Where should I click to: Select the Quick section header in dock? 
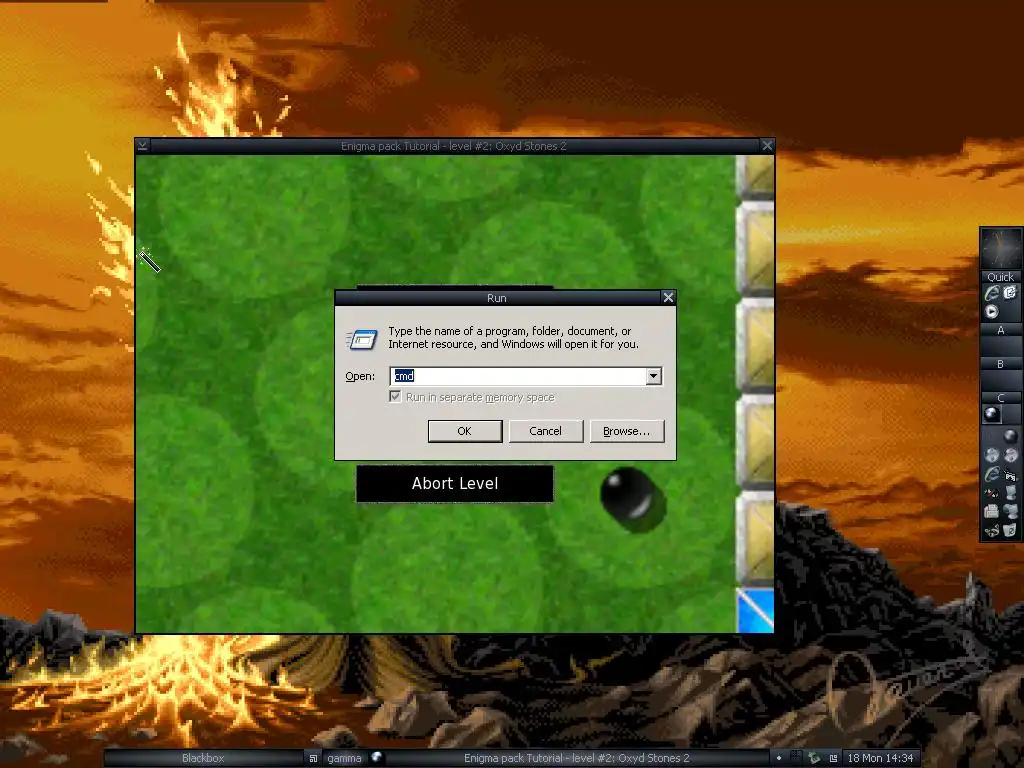[1000, 277]
